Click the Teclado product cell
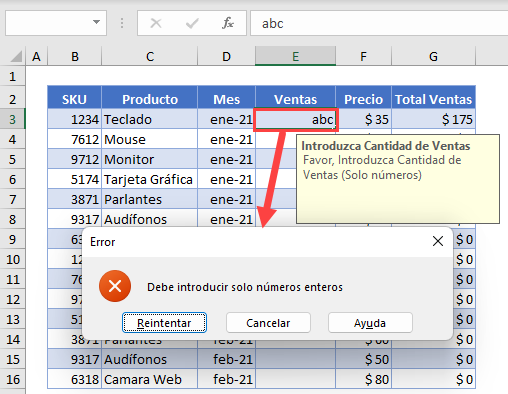 (x=150, y=119)
